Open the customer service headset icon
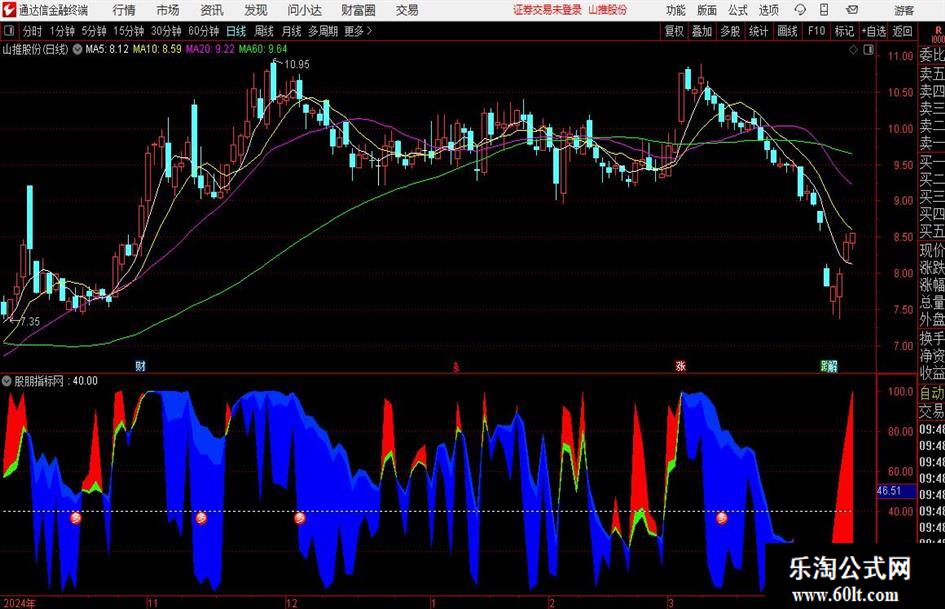This screenshot has width=945, height=609. pos(800,10)
